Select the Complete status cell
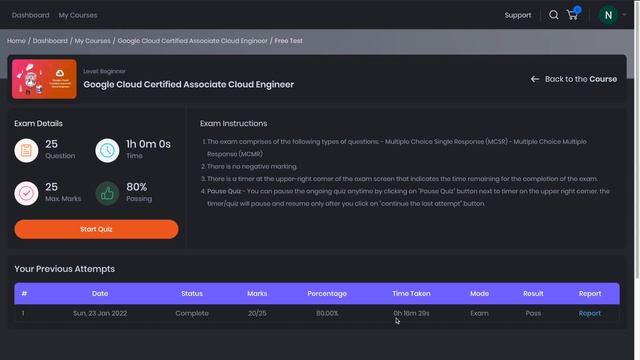This screenshot has height=360, width=640. [x=192, y=313]
